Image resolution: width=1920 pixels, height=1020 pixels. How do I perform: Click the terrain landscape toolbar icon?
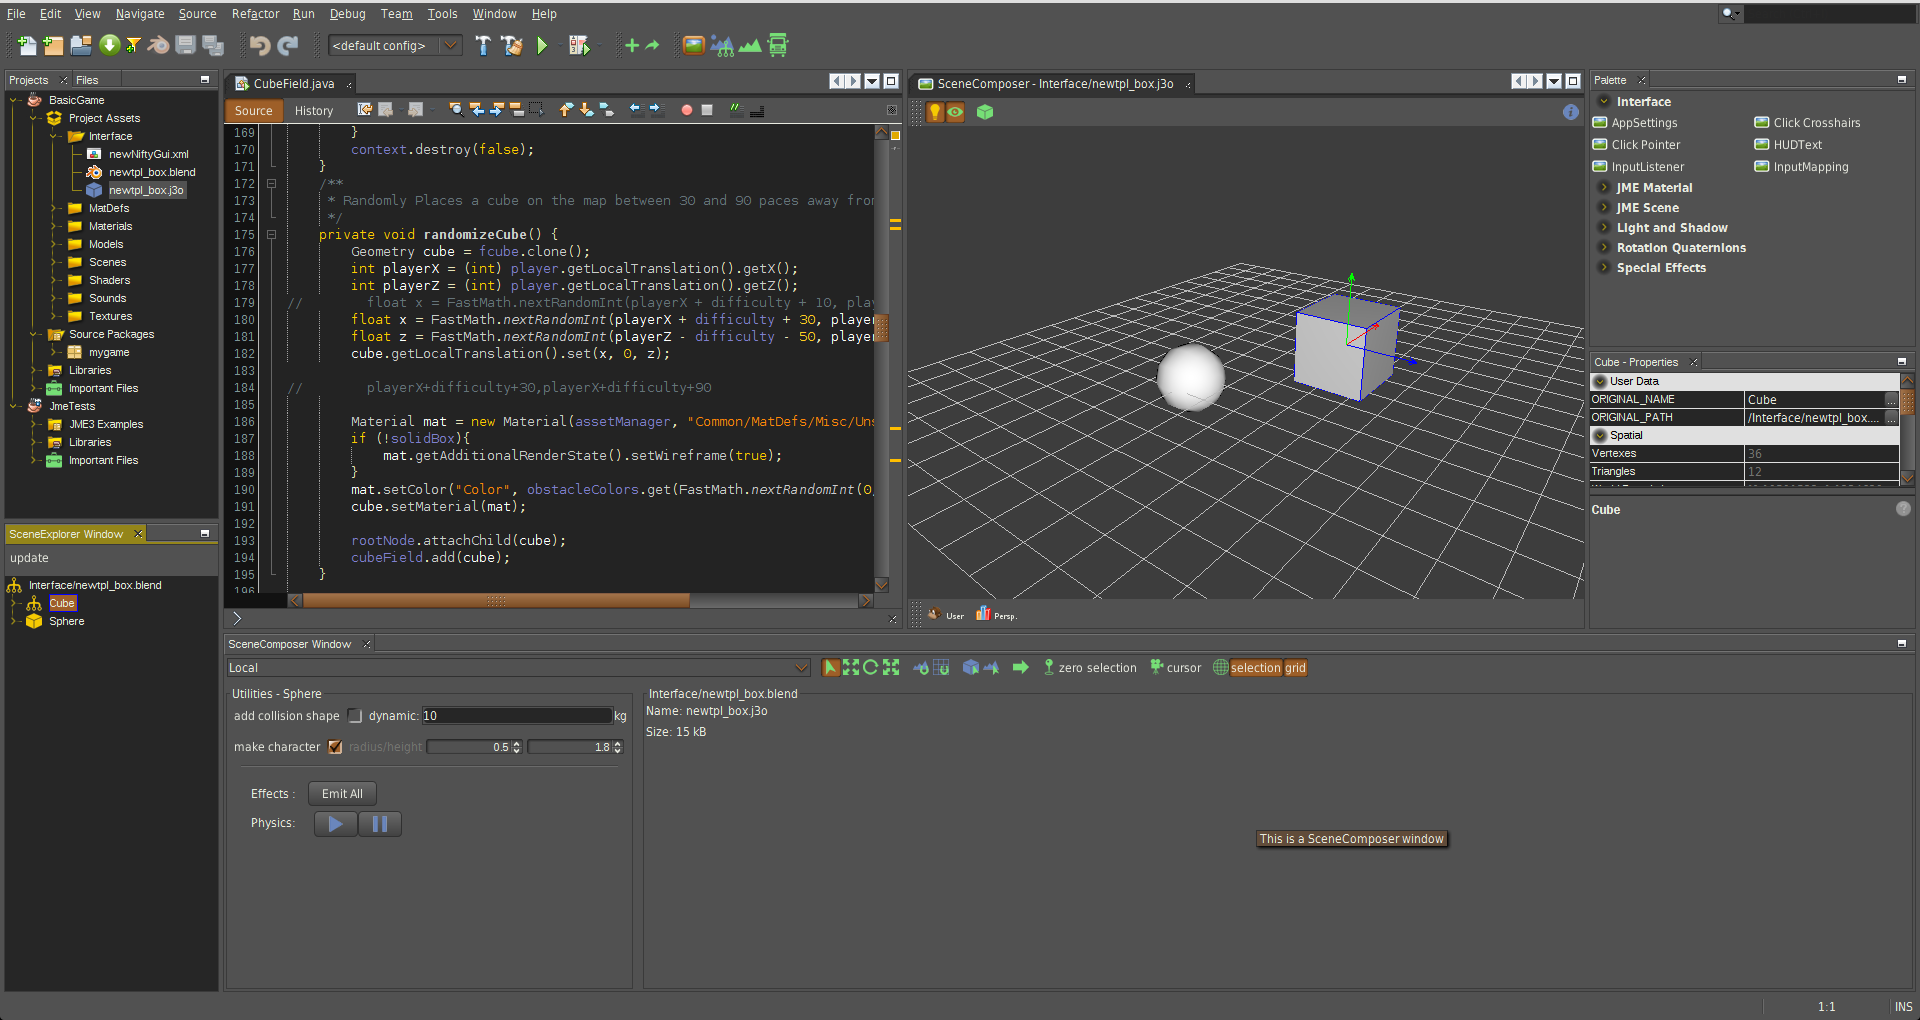click(750, 45)
